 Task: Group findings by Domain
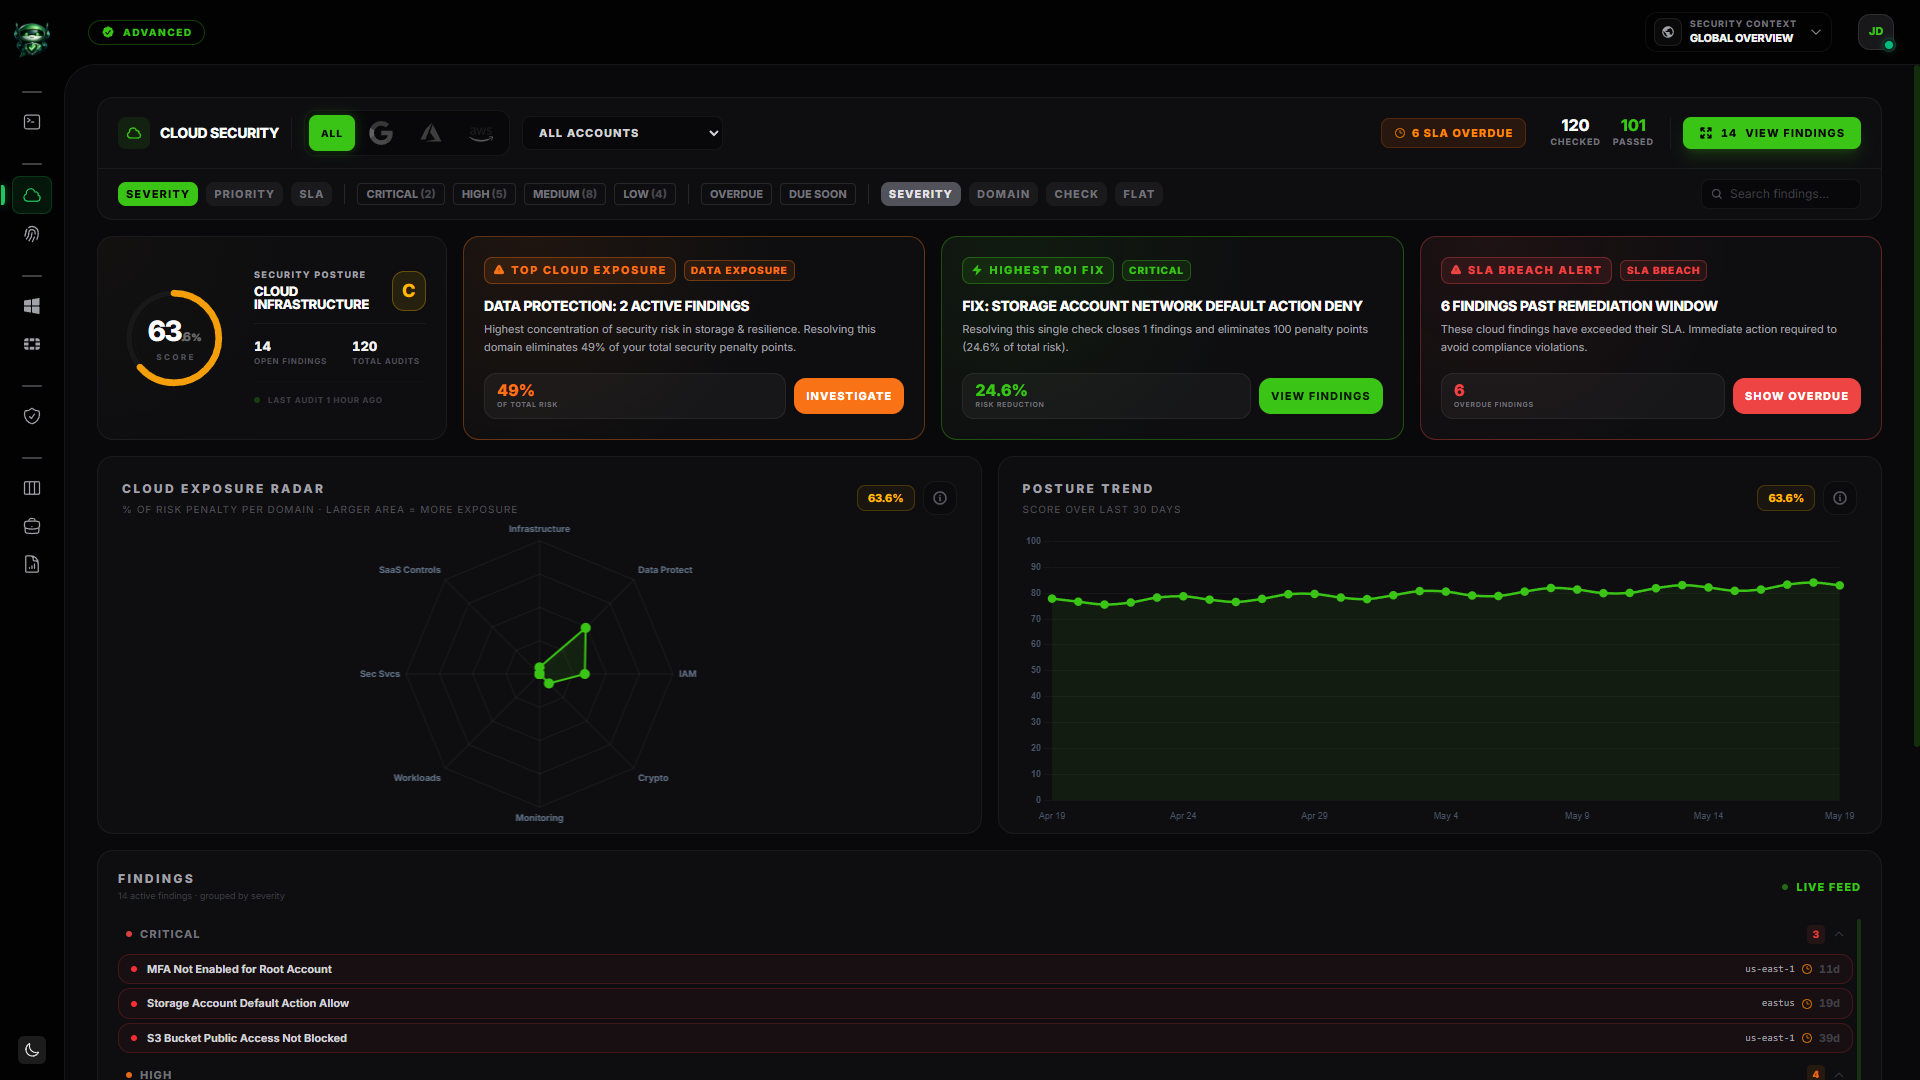1003,194
